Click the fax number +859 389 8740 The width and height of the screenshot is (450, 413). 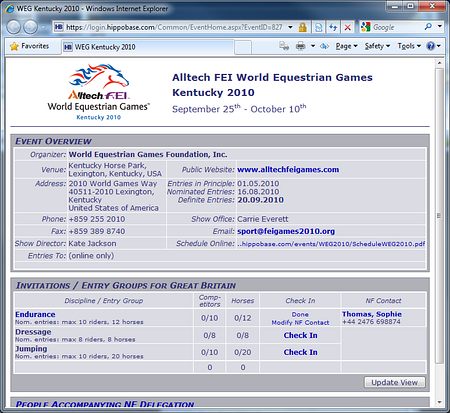click(97, 231)
